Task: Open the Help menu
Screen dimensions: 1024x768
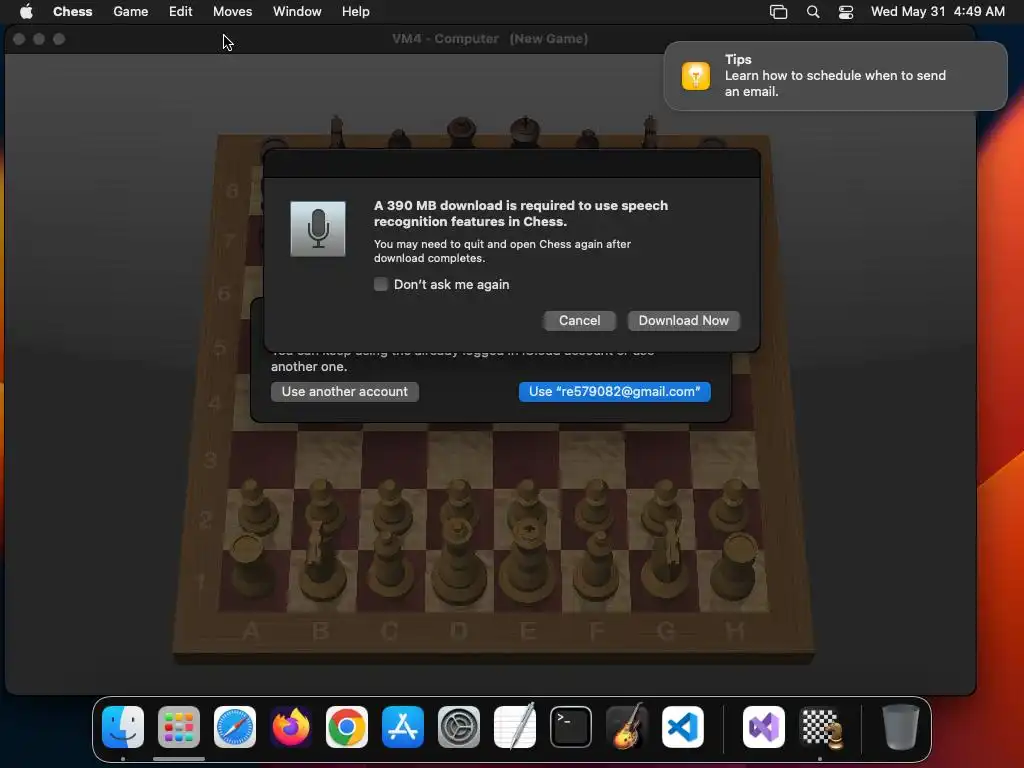Action: [x=356, y=12]
